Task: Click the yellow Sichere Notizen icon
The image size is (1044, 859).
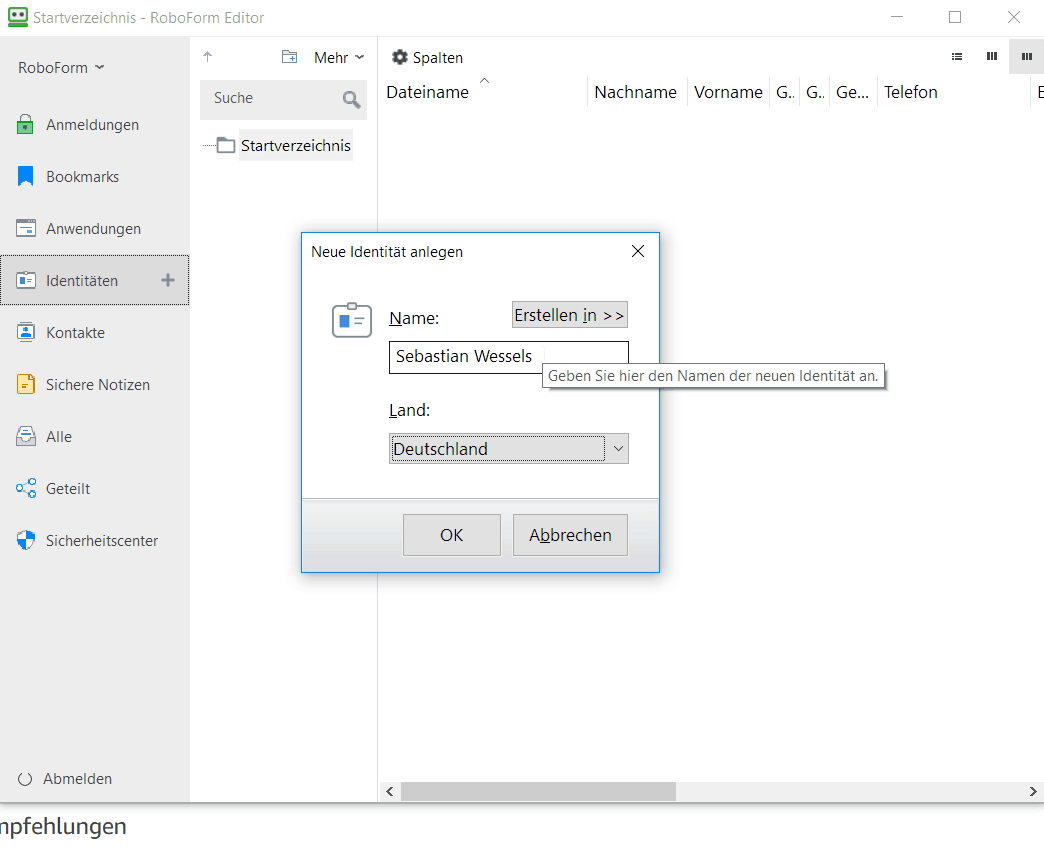Action: pyautogui.click(x=25, y=384)
